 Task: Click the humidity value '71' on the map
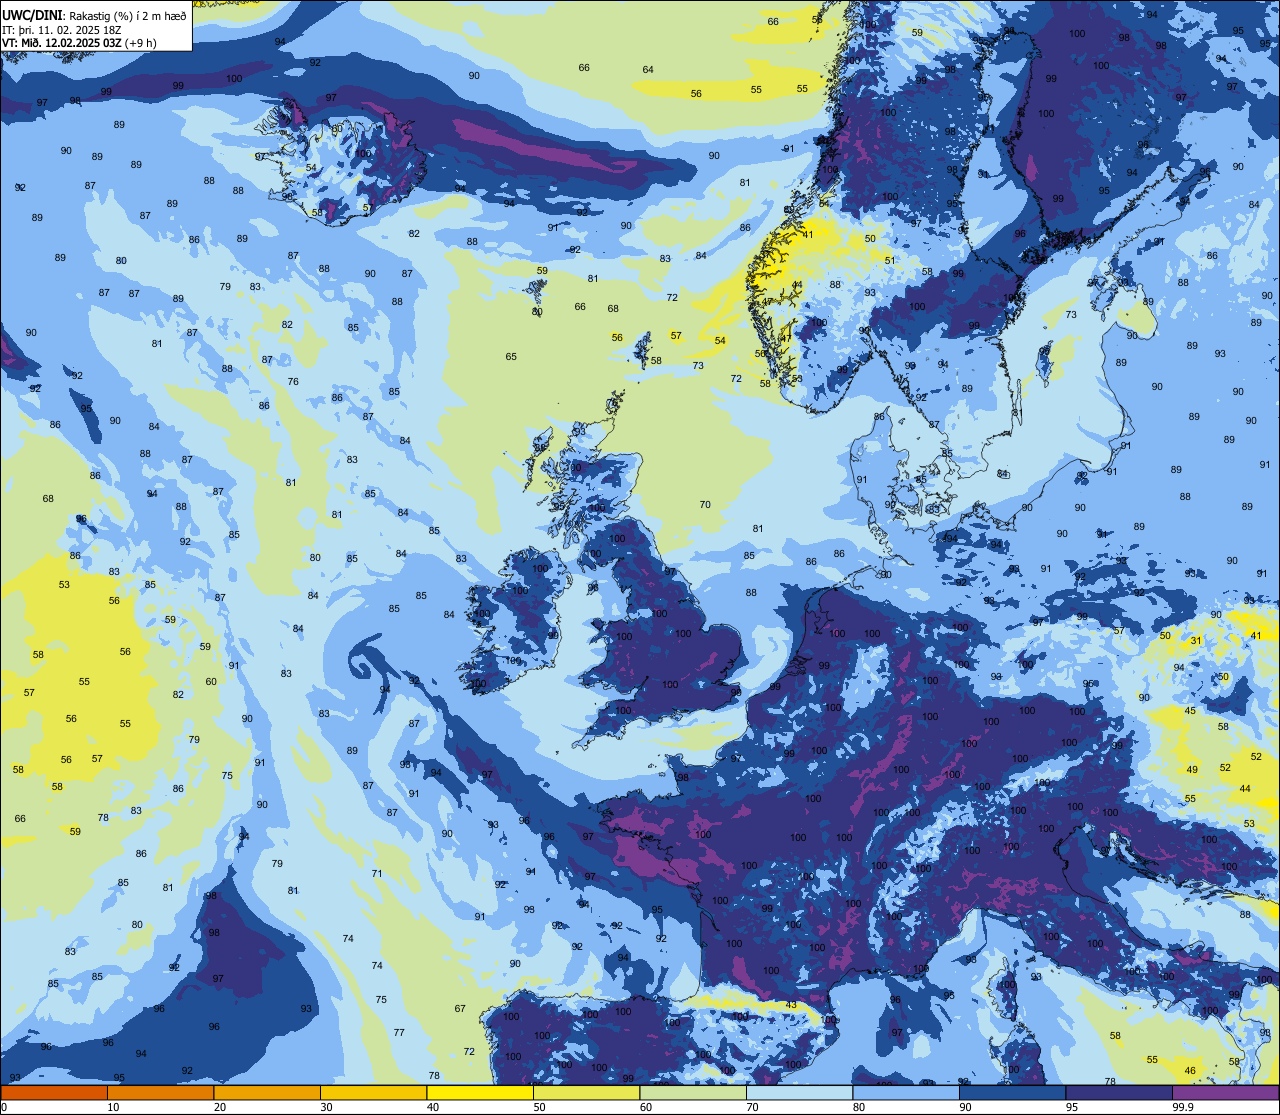tap(377, 874)
